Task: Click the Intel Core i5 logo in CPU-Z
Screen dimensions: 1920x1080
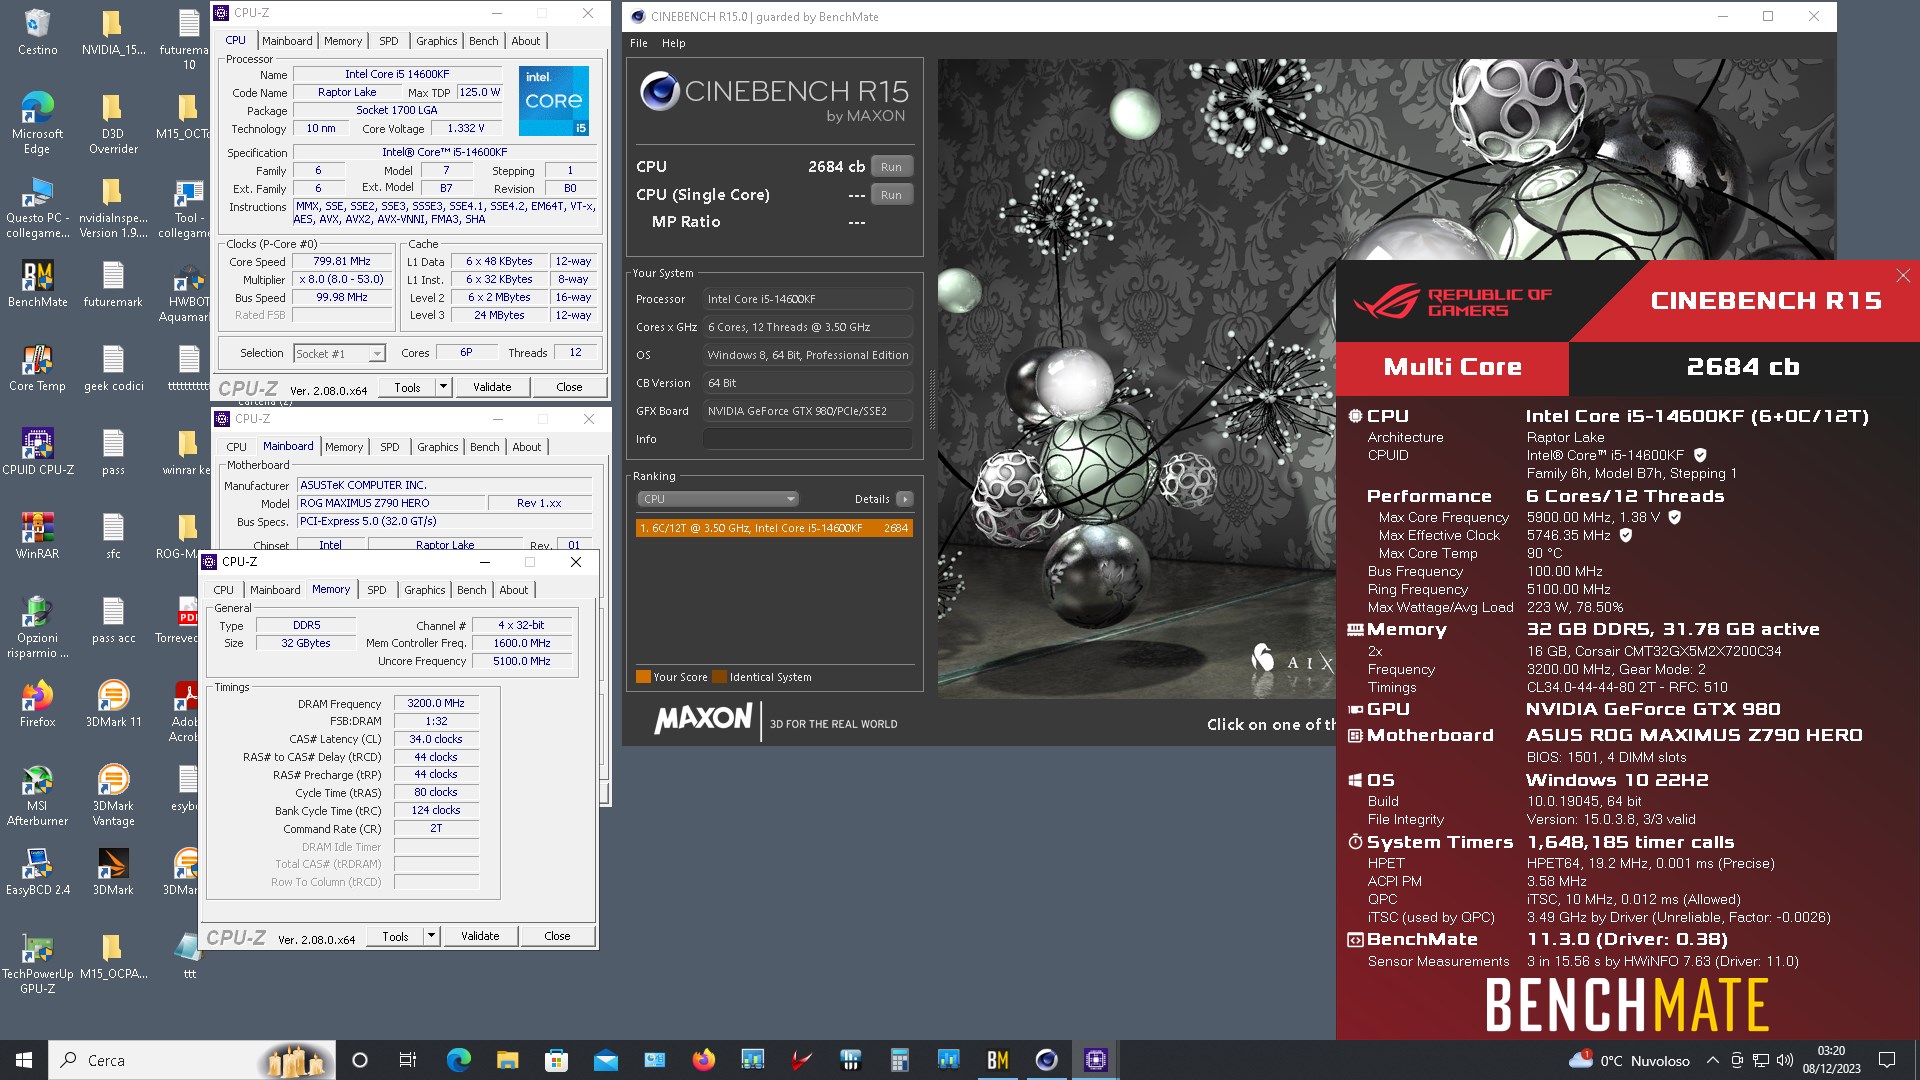Action: pos(554,101)
